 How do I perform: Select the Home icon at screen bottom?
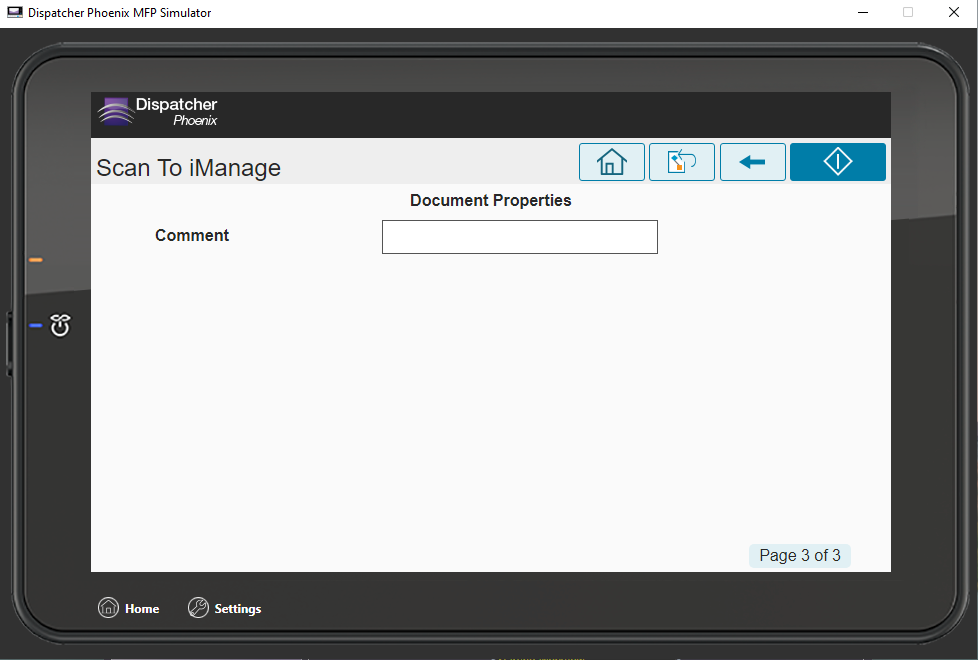coord(108,607)
